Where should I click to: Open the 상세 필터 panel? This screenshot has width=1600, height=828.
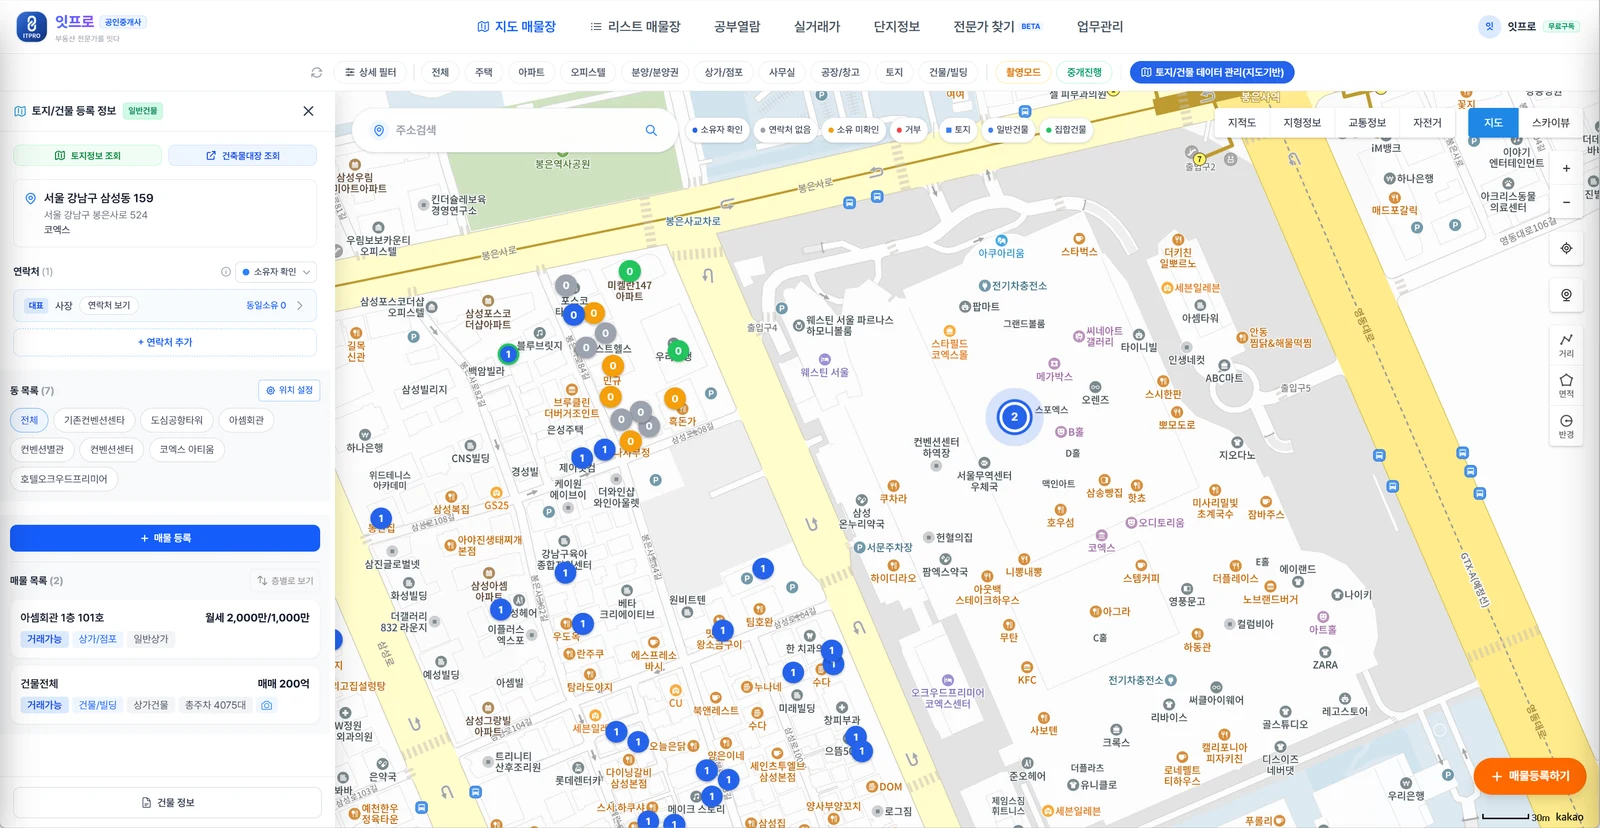370,72
